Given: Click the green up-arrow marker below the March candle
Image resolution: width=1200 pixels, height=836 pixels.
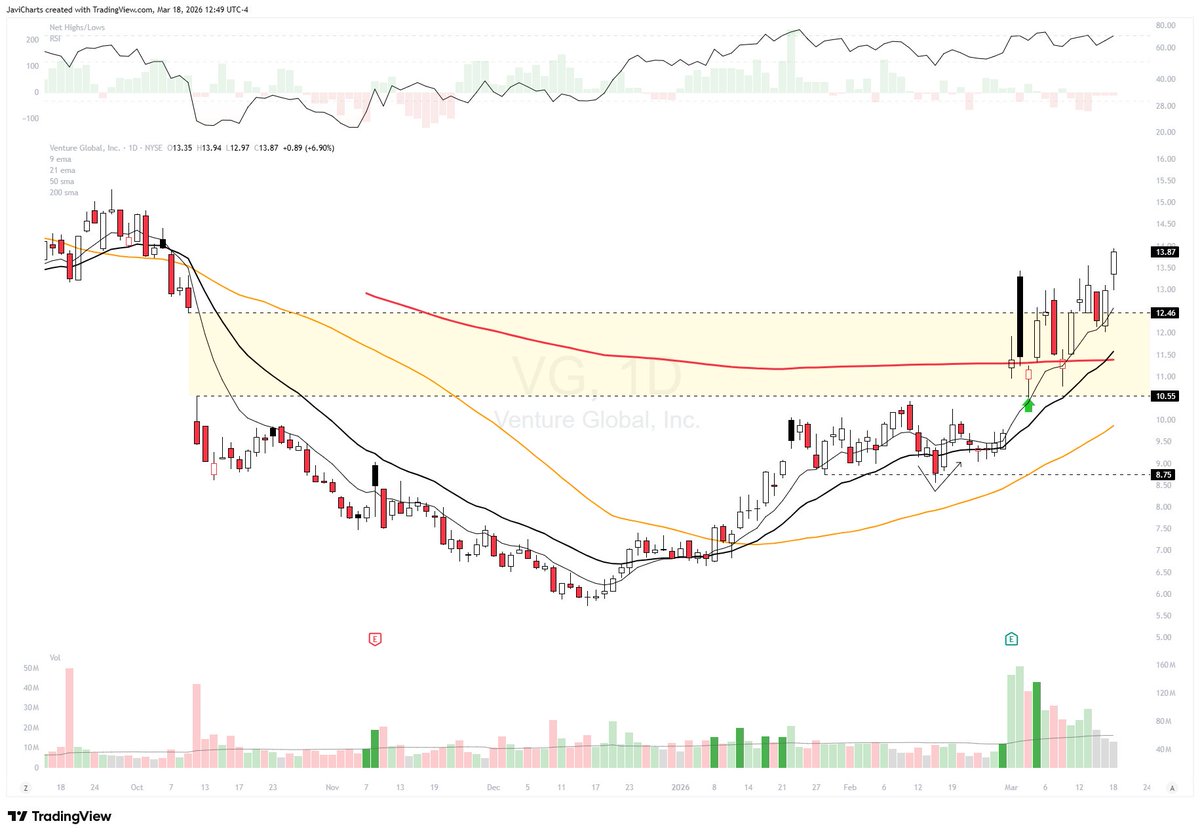Looking at the screenshot, I should [1027, 405].
